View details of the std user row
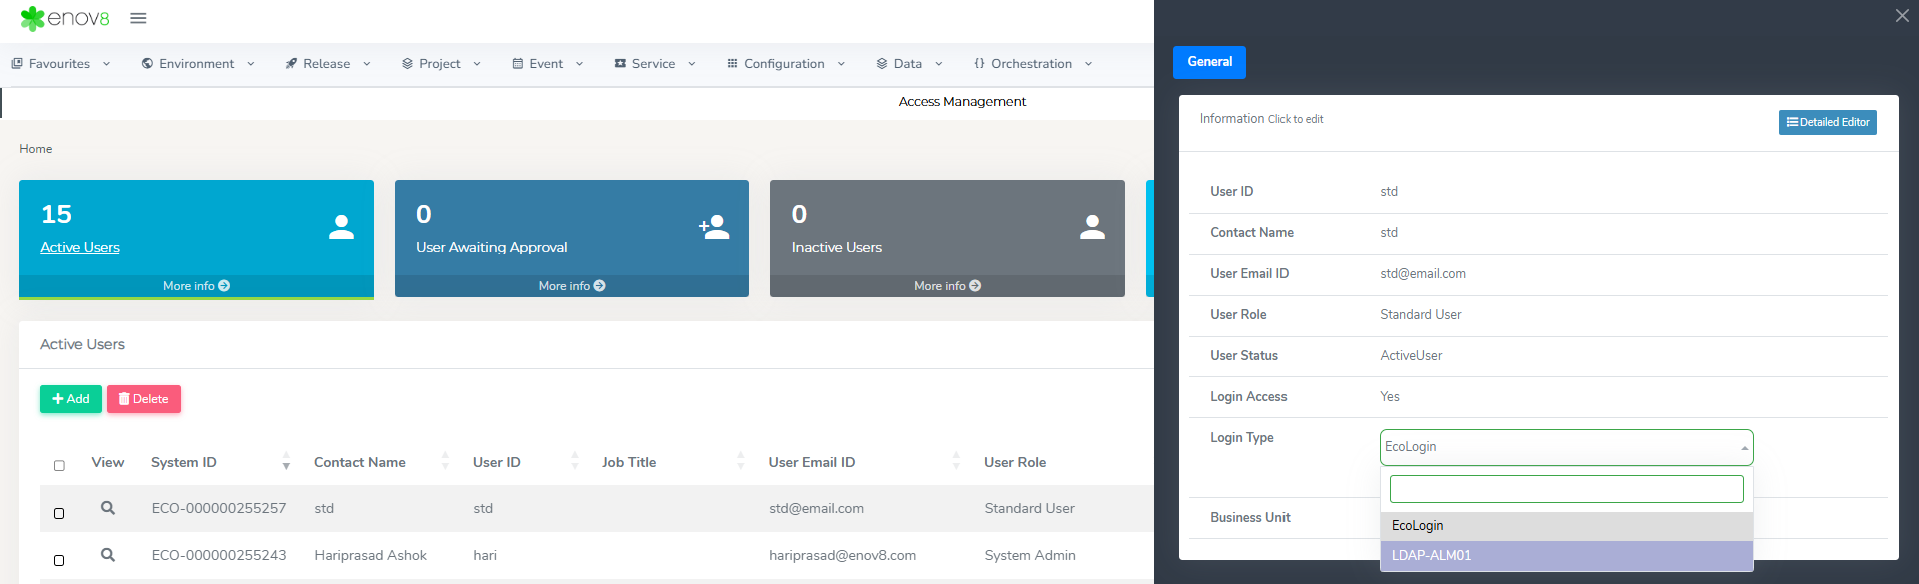 click(x=108, y=508)
